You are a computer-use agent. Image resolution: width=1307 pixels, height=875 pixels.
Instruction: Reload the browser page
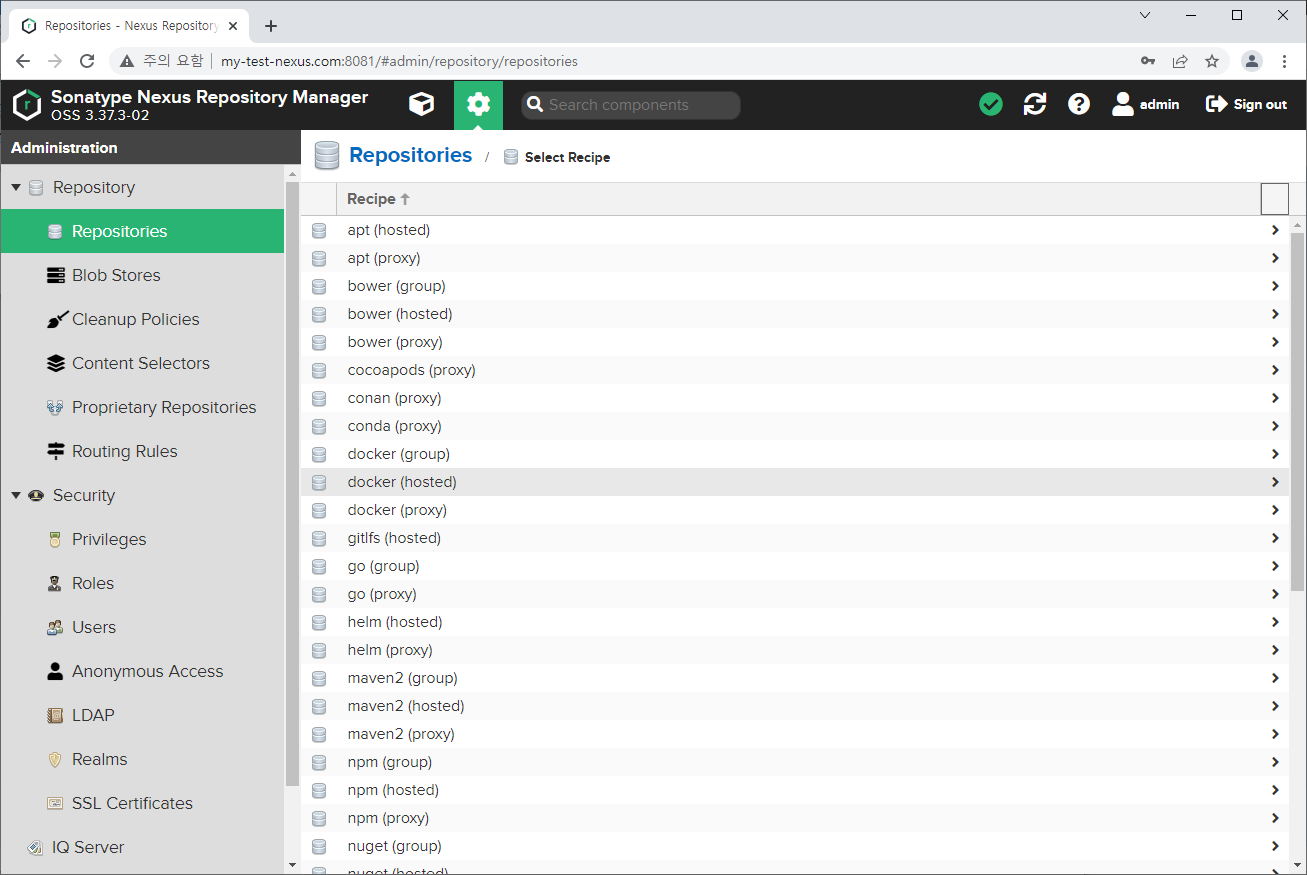[87, 61]
